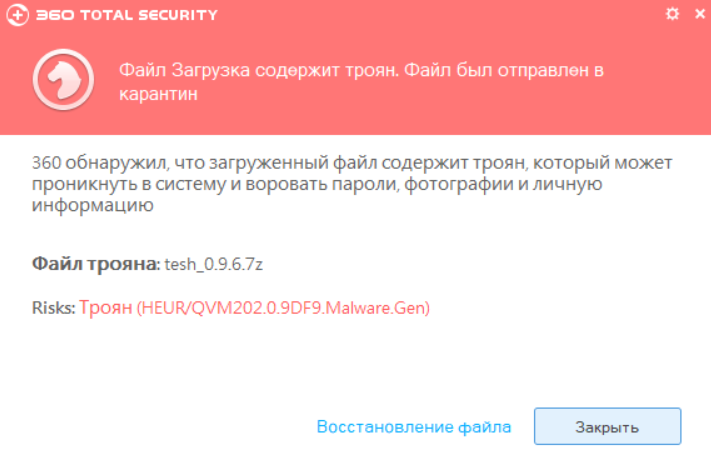The width and height of the screenshot is (711, 462).
Task: Click the description line starting 360 обнаружил
Action: (x=352, y=162)
